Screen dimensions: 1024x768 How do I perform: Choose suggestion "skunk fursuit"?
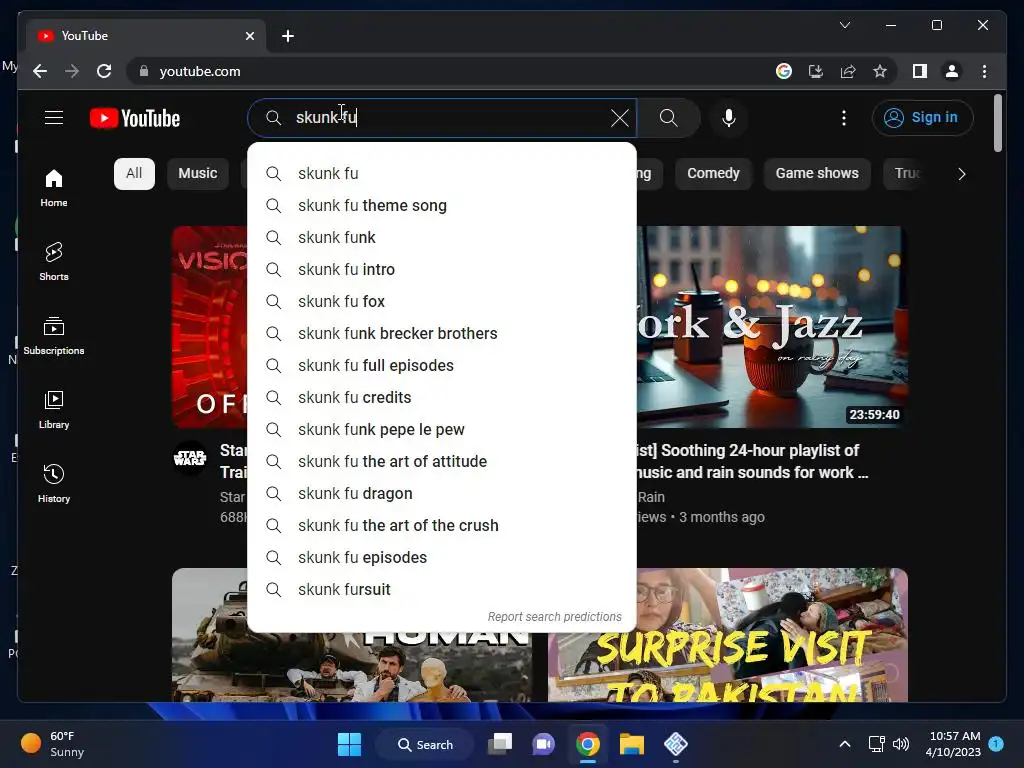click(x=442, y=590)
